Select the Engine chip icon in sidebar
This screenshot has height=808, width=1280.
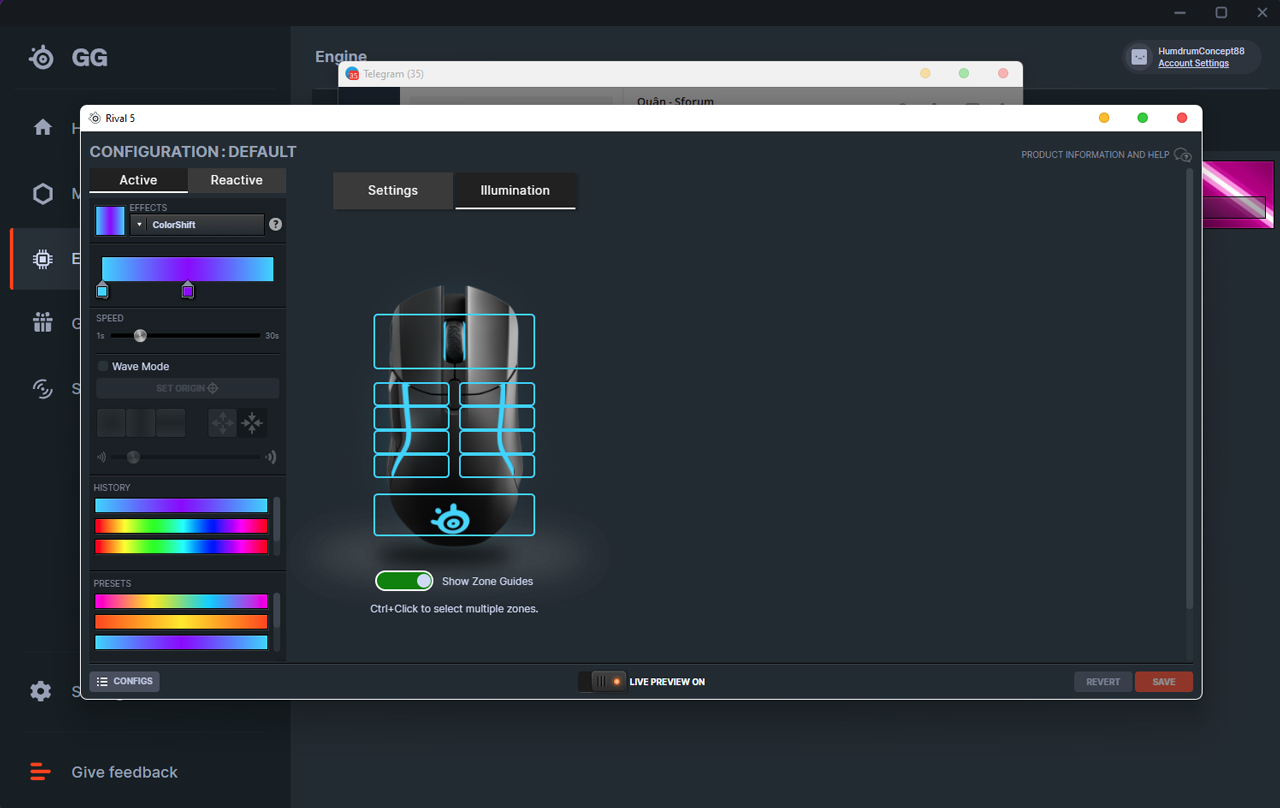click(x=43, y=259)
